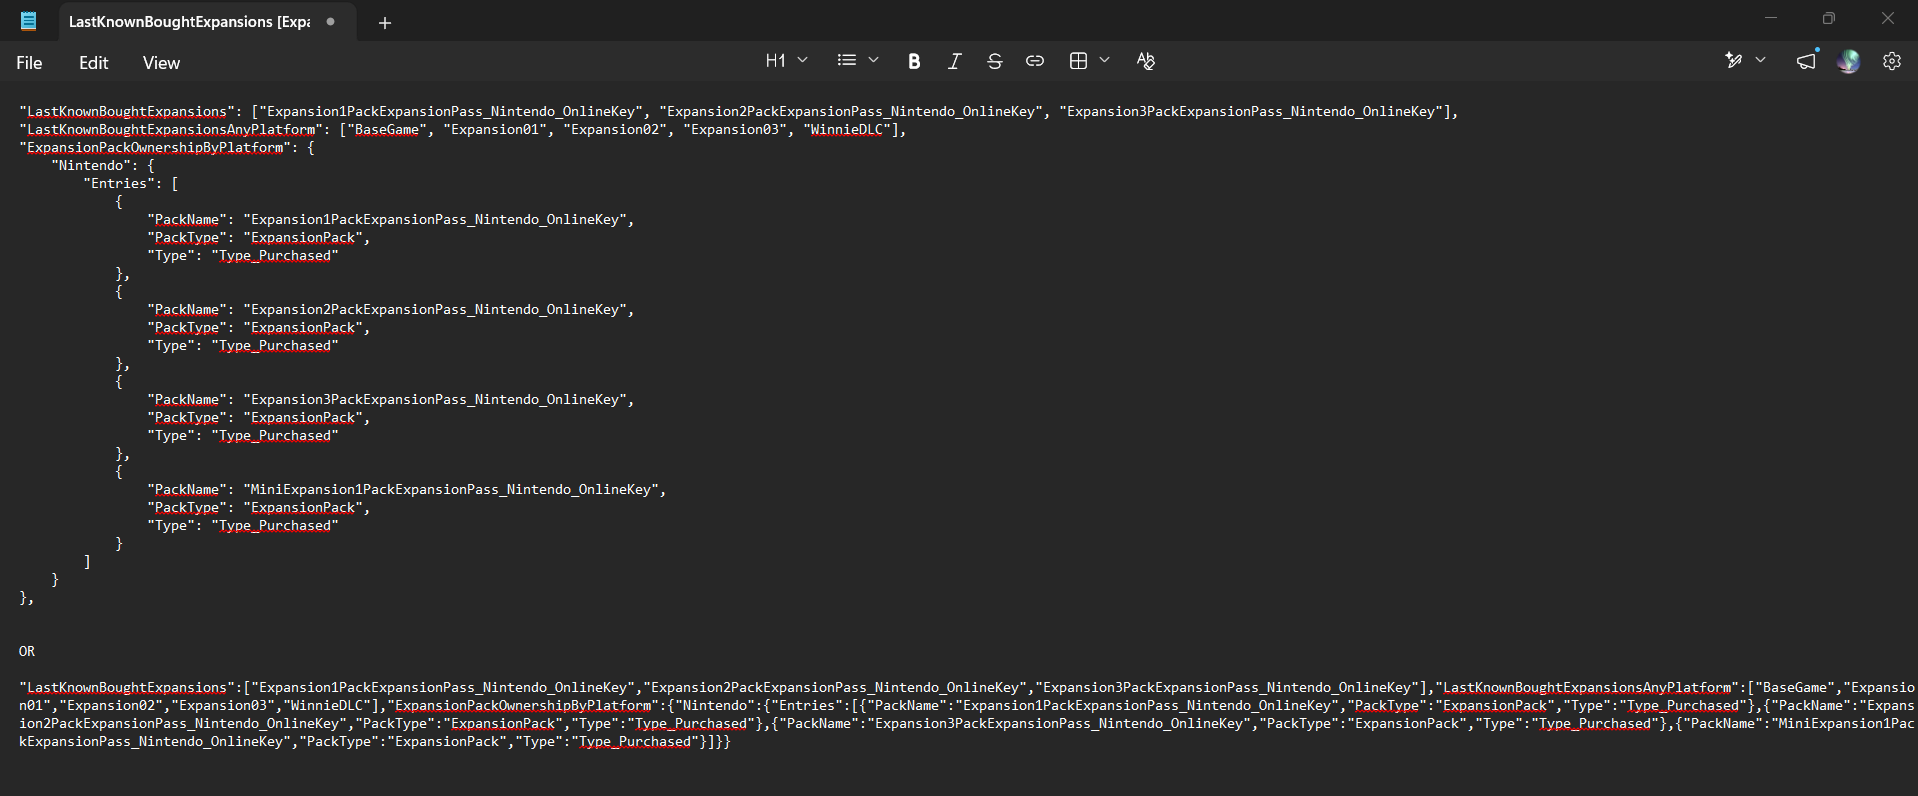Viewport: 1918px width, 796px height.
Task: Click the indented "Entries": [ line
Action: point(131,183)
